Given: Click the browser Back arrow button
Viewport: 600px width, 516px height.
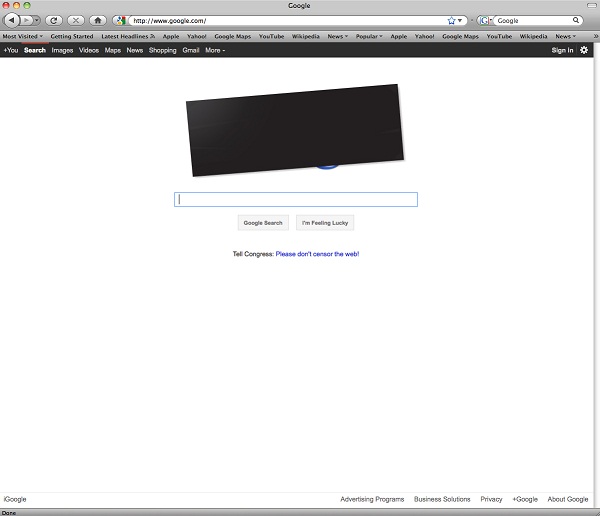Looking at the screenshot, I should point(13,20).
